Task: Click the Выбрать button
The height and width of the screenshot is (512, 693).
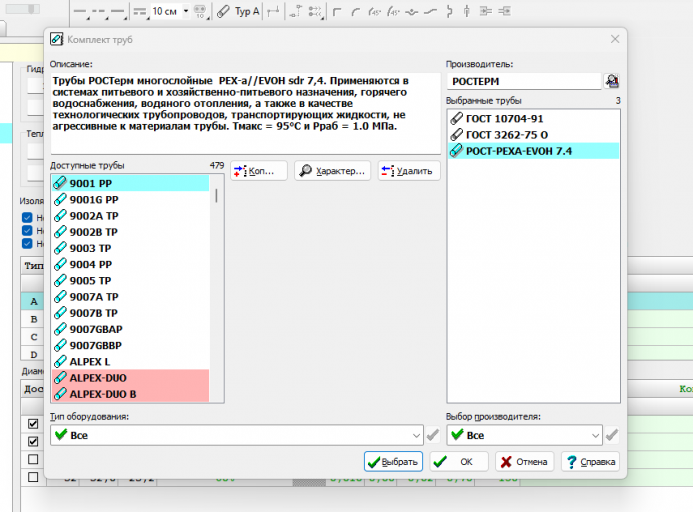Action: [393, 462]
